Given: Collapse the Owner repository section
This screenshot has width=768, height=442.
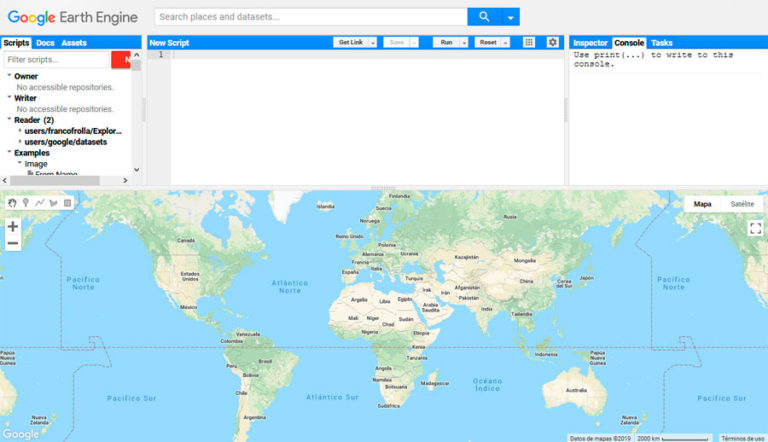Looking at the screenshot, I should pos(9,75).
